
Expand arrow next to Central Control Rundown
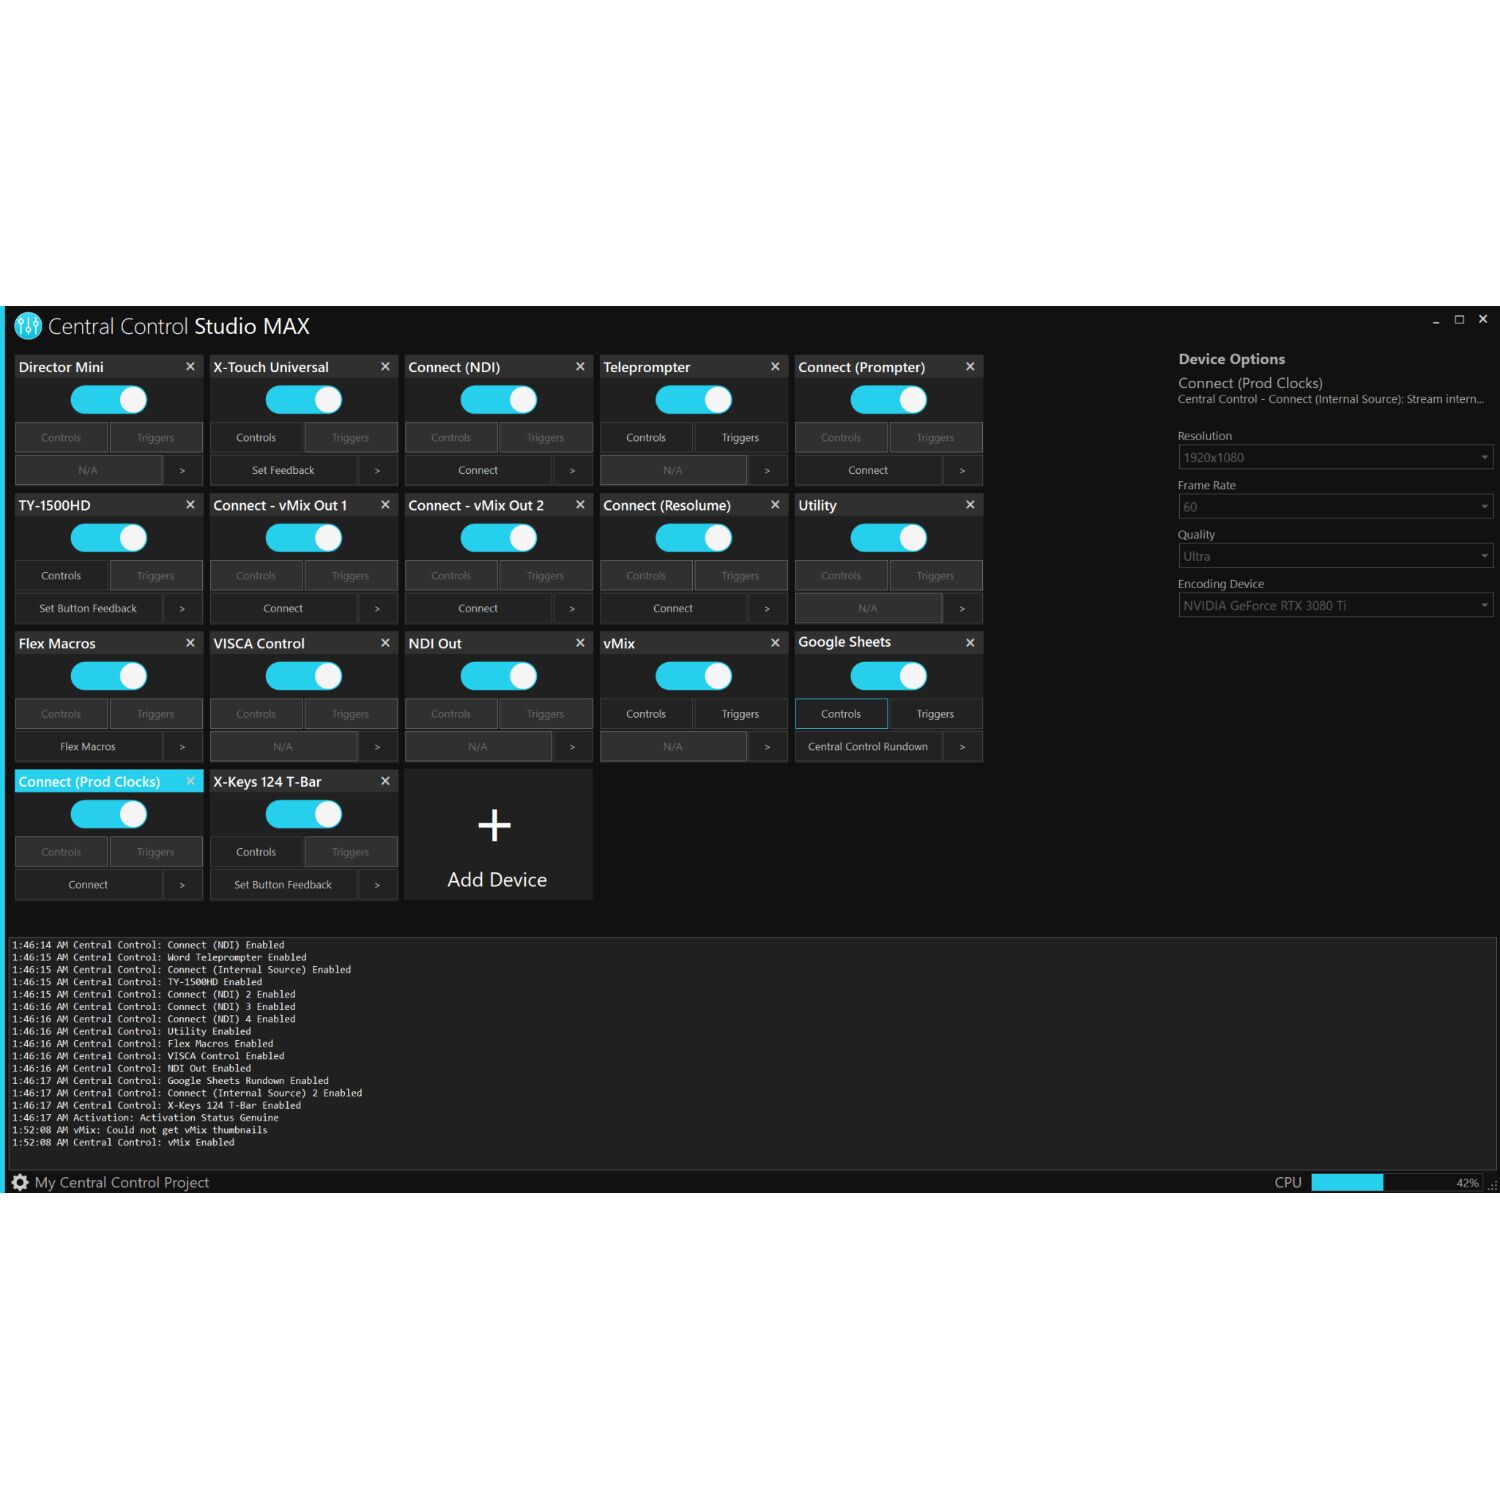click(962, 746)
